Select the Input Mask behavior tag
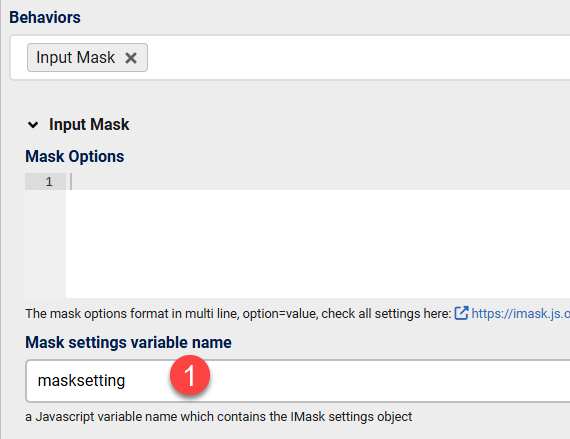The height and width of the screenshot is (439, 570). point(76,57)
